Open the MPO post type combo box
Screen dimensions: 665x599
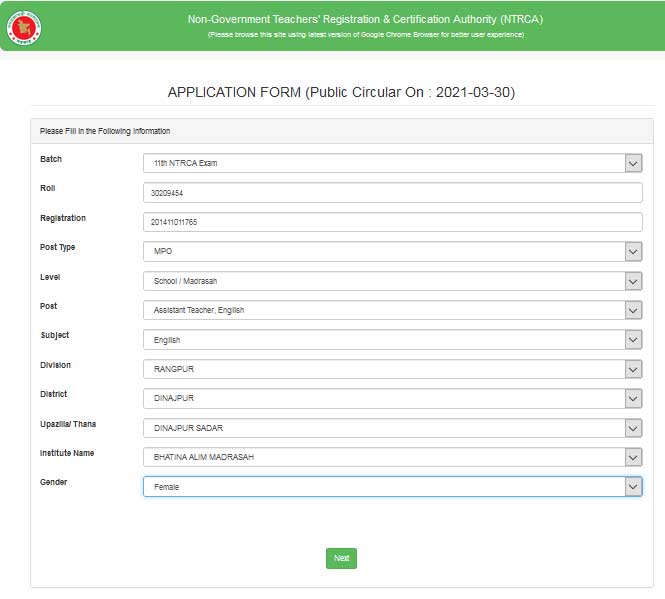[x=393, y=252]
